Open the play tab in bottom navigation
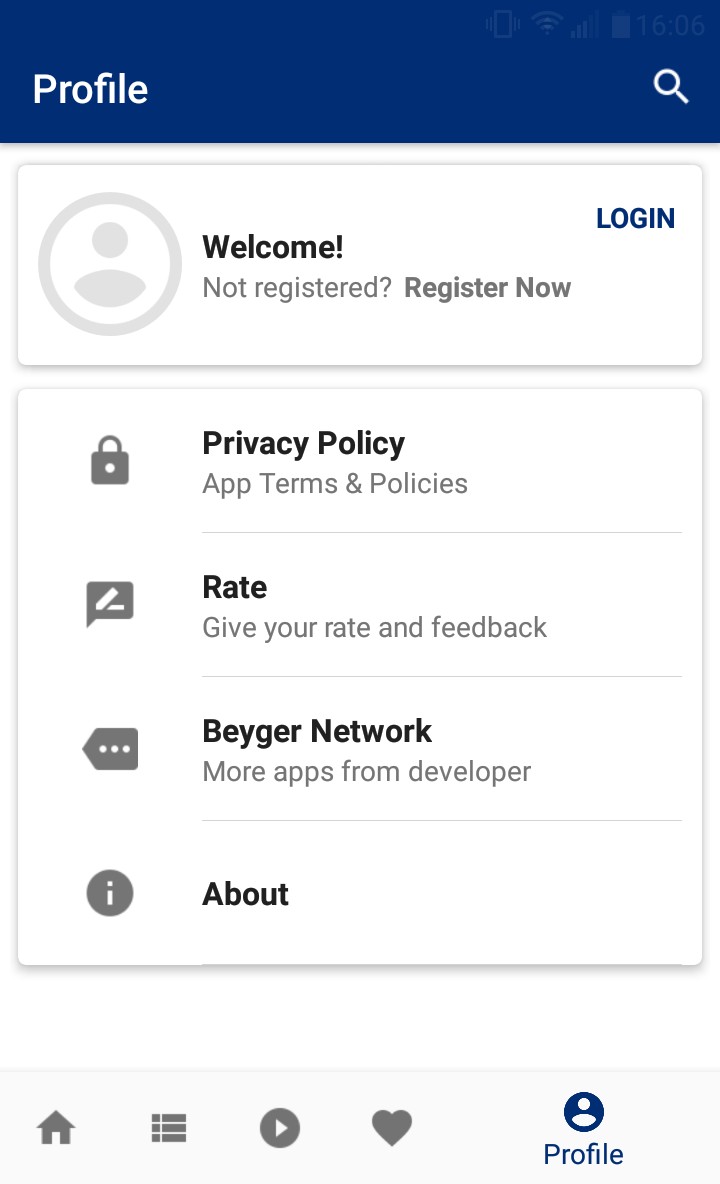720x1184 pixels. [x=280, y=1128]
